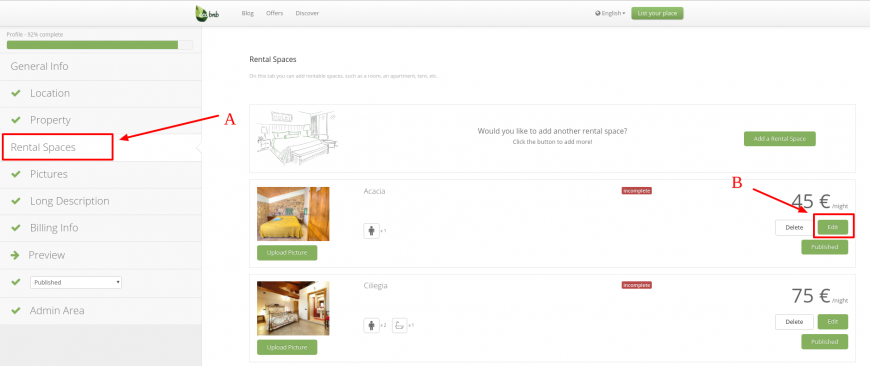Open the bnb leaf logo homepage

[208, 13]
